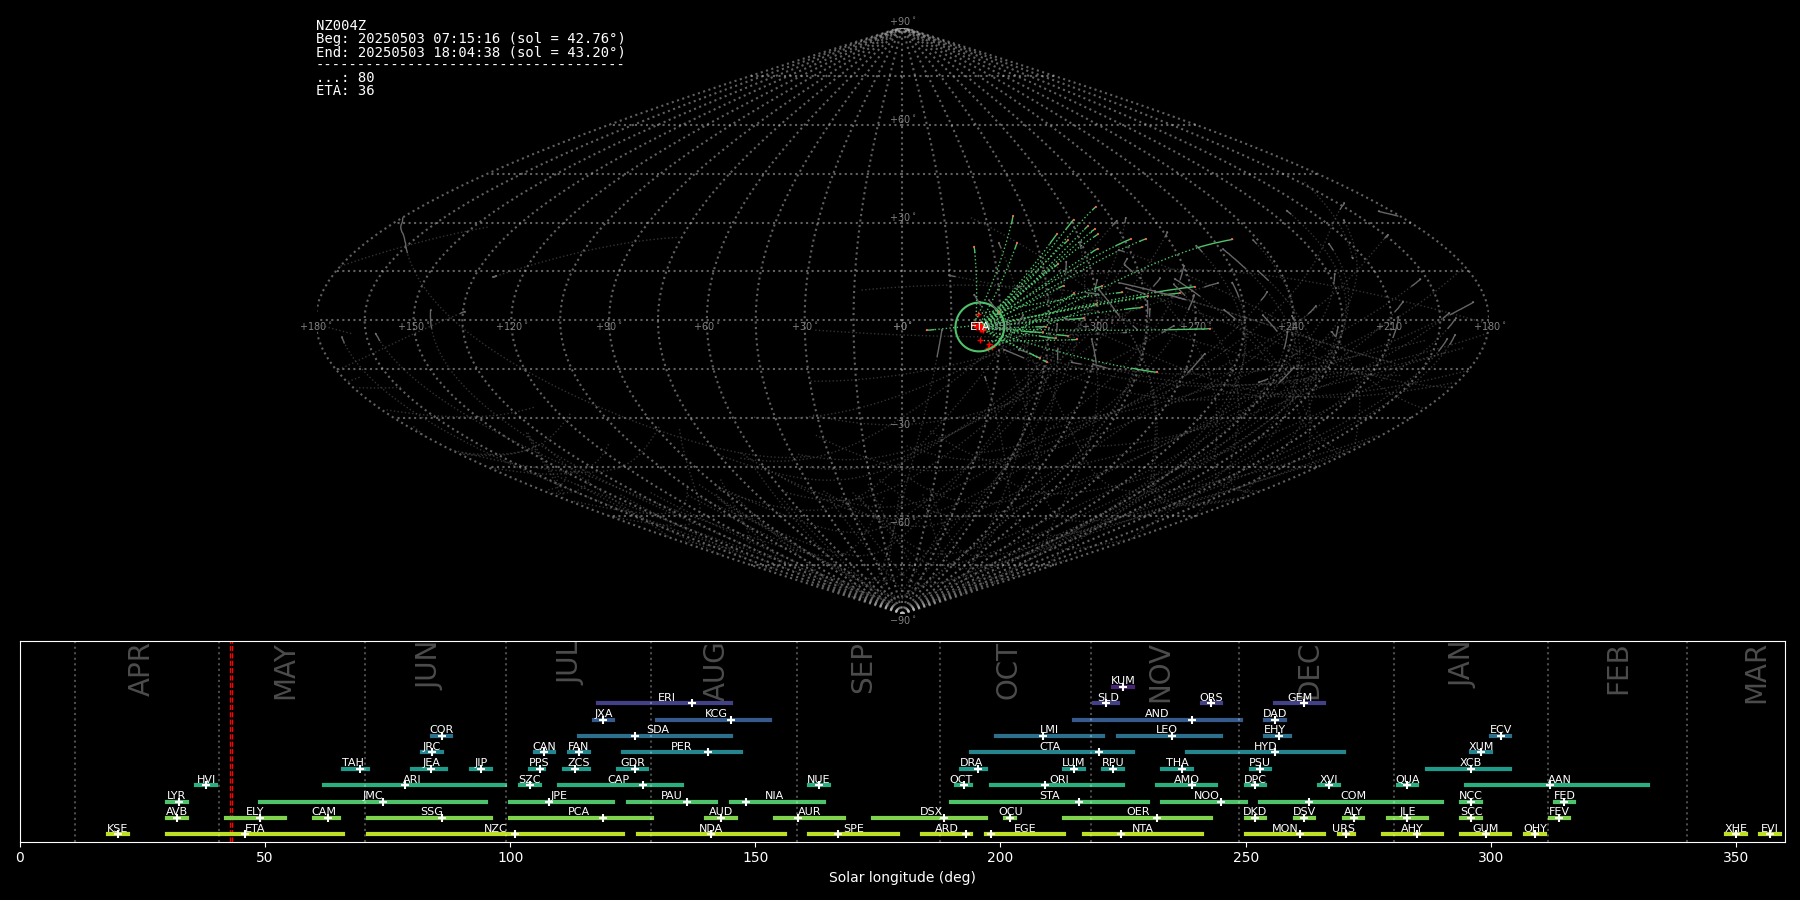Click the red dashed current solar longitude line
This screenshot has width=1800, height=900.
(231, 741)
